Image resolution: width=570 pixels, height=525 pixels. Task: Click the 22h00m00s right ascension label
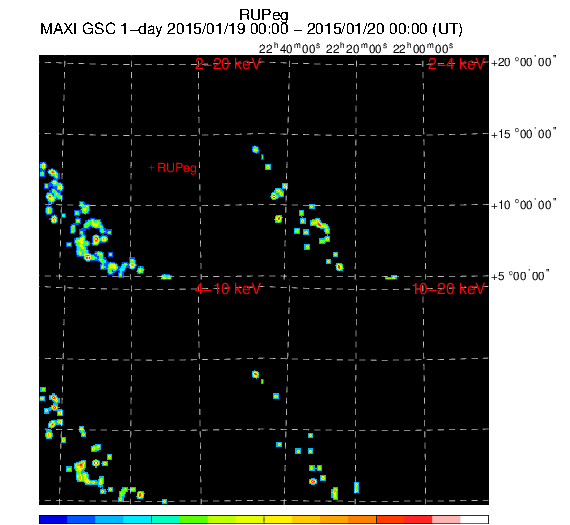(x=423, y=48)
